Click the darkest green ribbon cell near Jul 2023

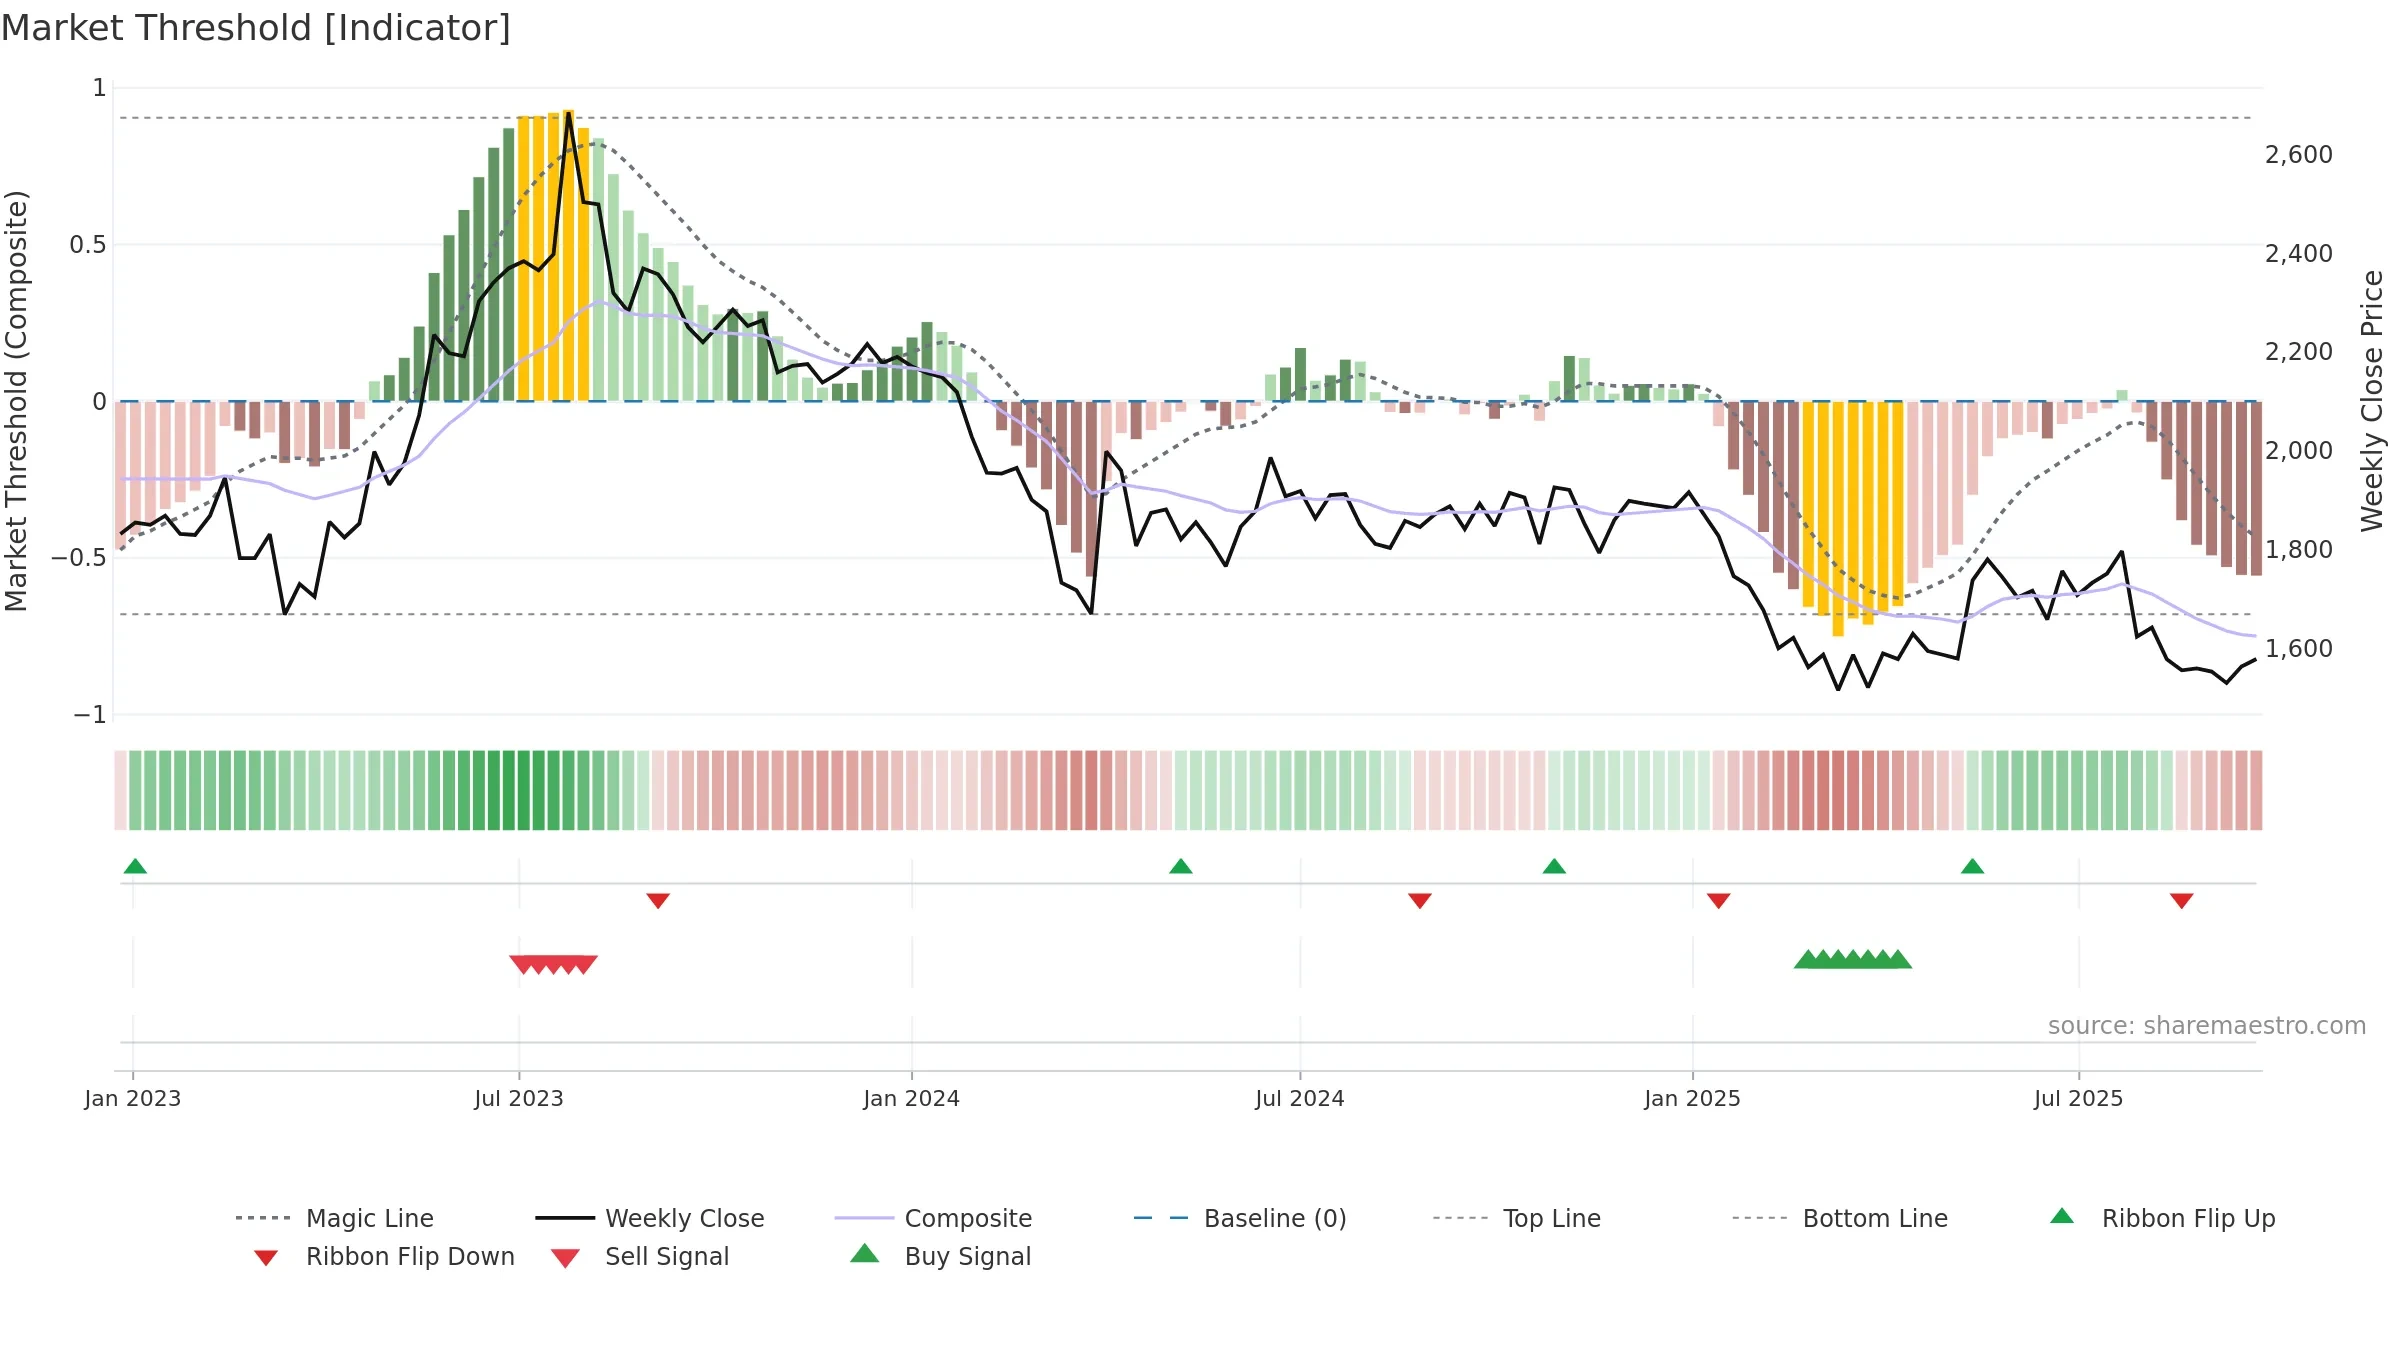pyautogui.click(x=524, y=790)
